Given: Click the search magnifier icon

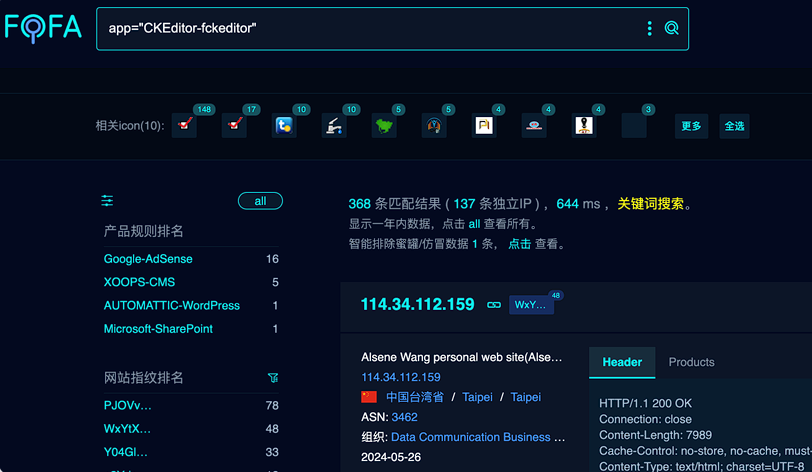Looking at the screenshot, I should [x=672, y=29].
